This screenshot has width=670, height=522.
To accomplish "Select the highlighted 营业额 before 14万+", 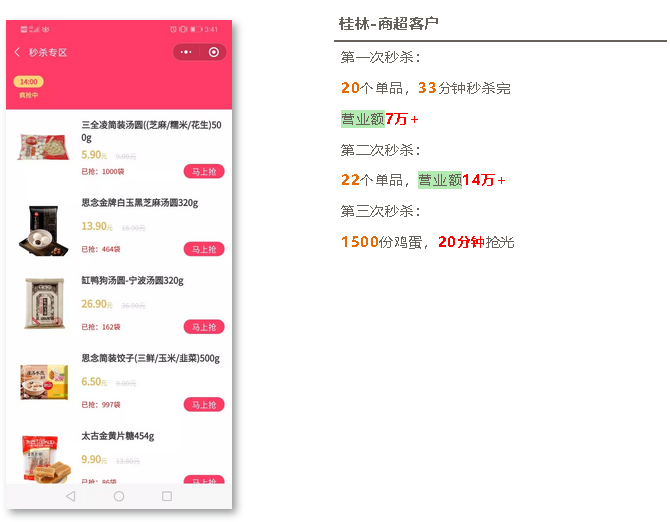I will click(x=440, y=180).
